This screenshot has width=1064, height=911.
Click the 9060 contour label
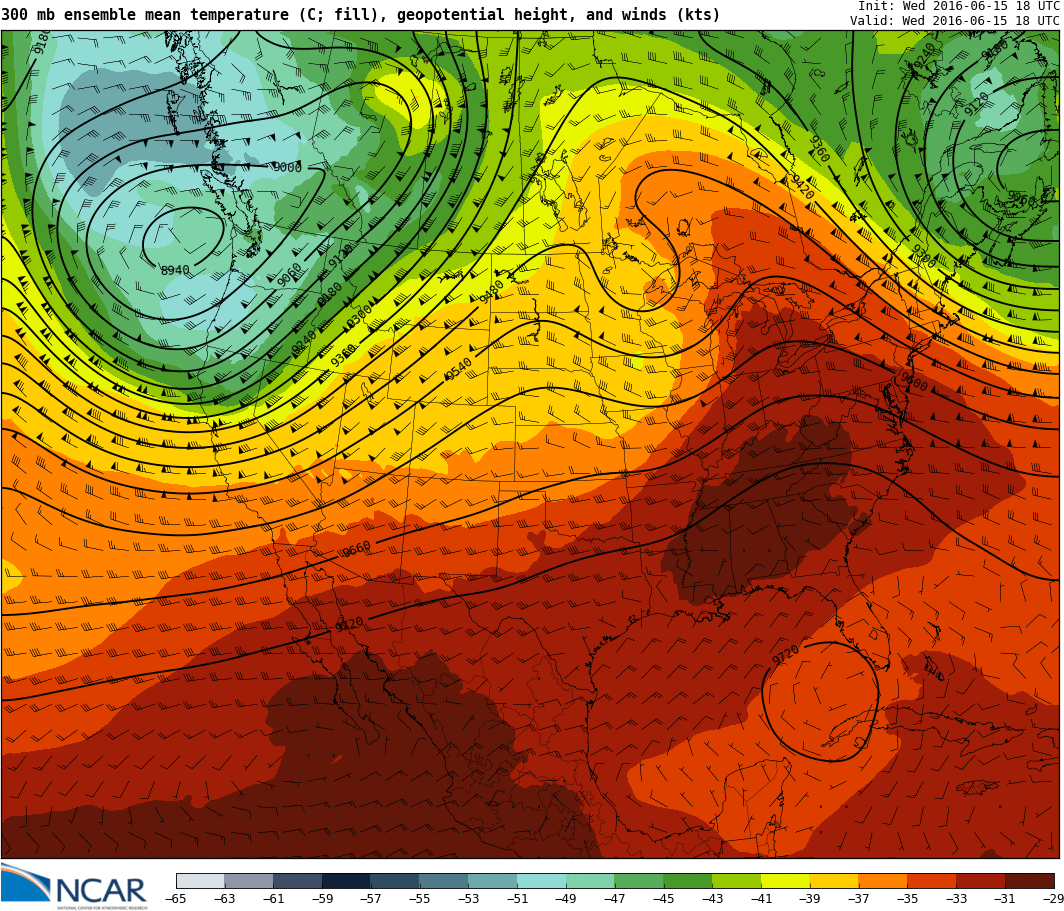(289, 275)
